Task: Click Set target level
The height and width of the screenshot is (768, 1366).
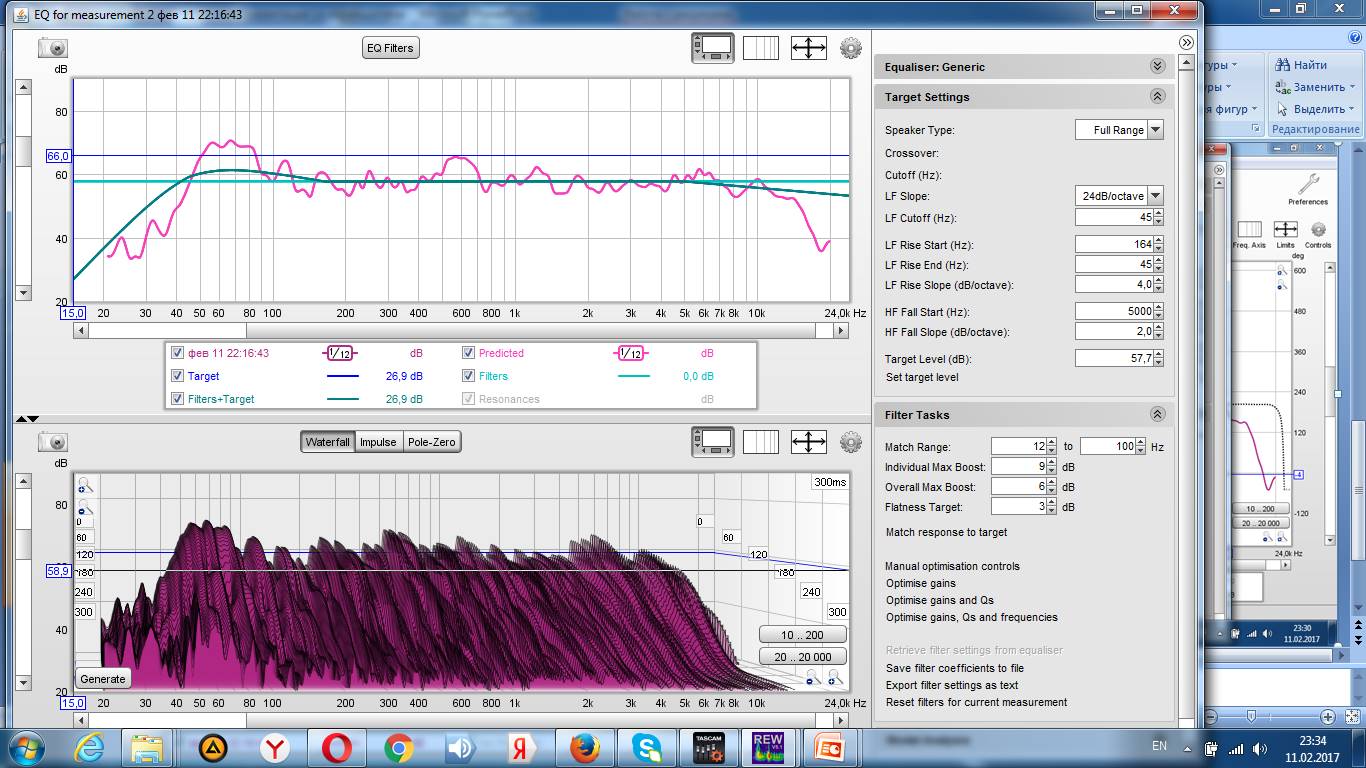Action: 922,377
